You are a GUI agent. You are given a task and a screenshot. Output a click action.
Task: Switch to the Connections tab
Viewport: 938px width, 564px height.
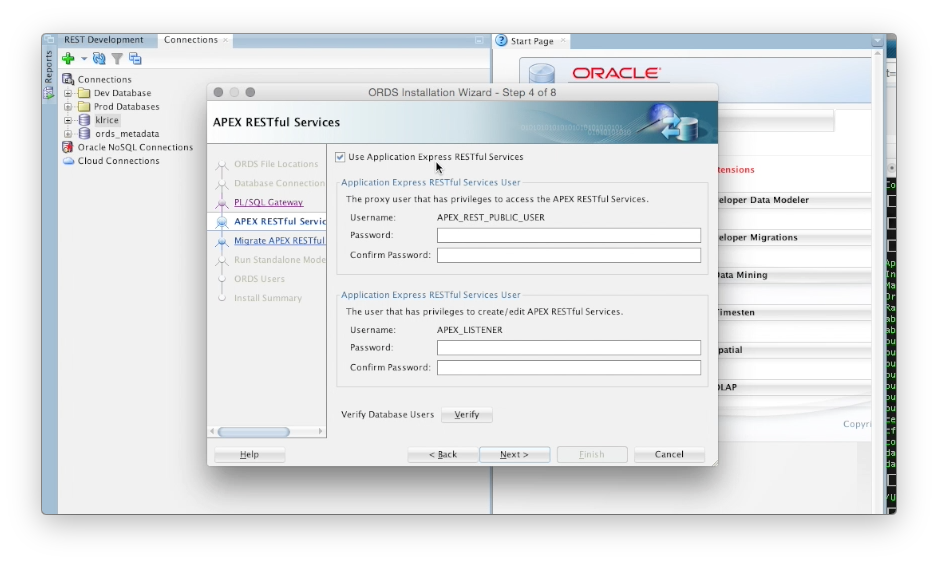[x=191, y=39]
